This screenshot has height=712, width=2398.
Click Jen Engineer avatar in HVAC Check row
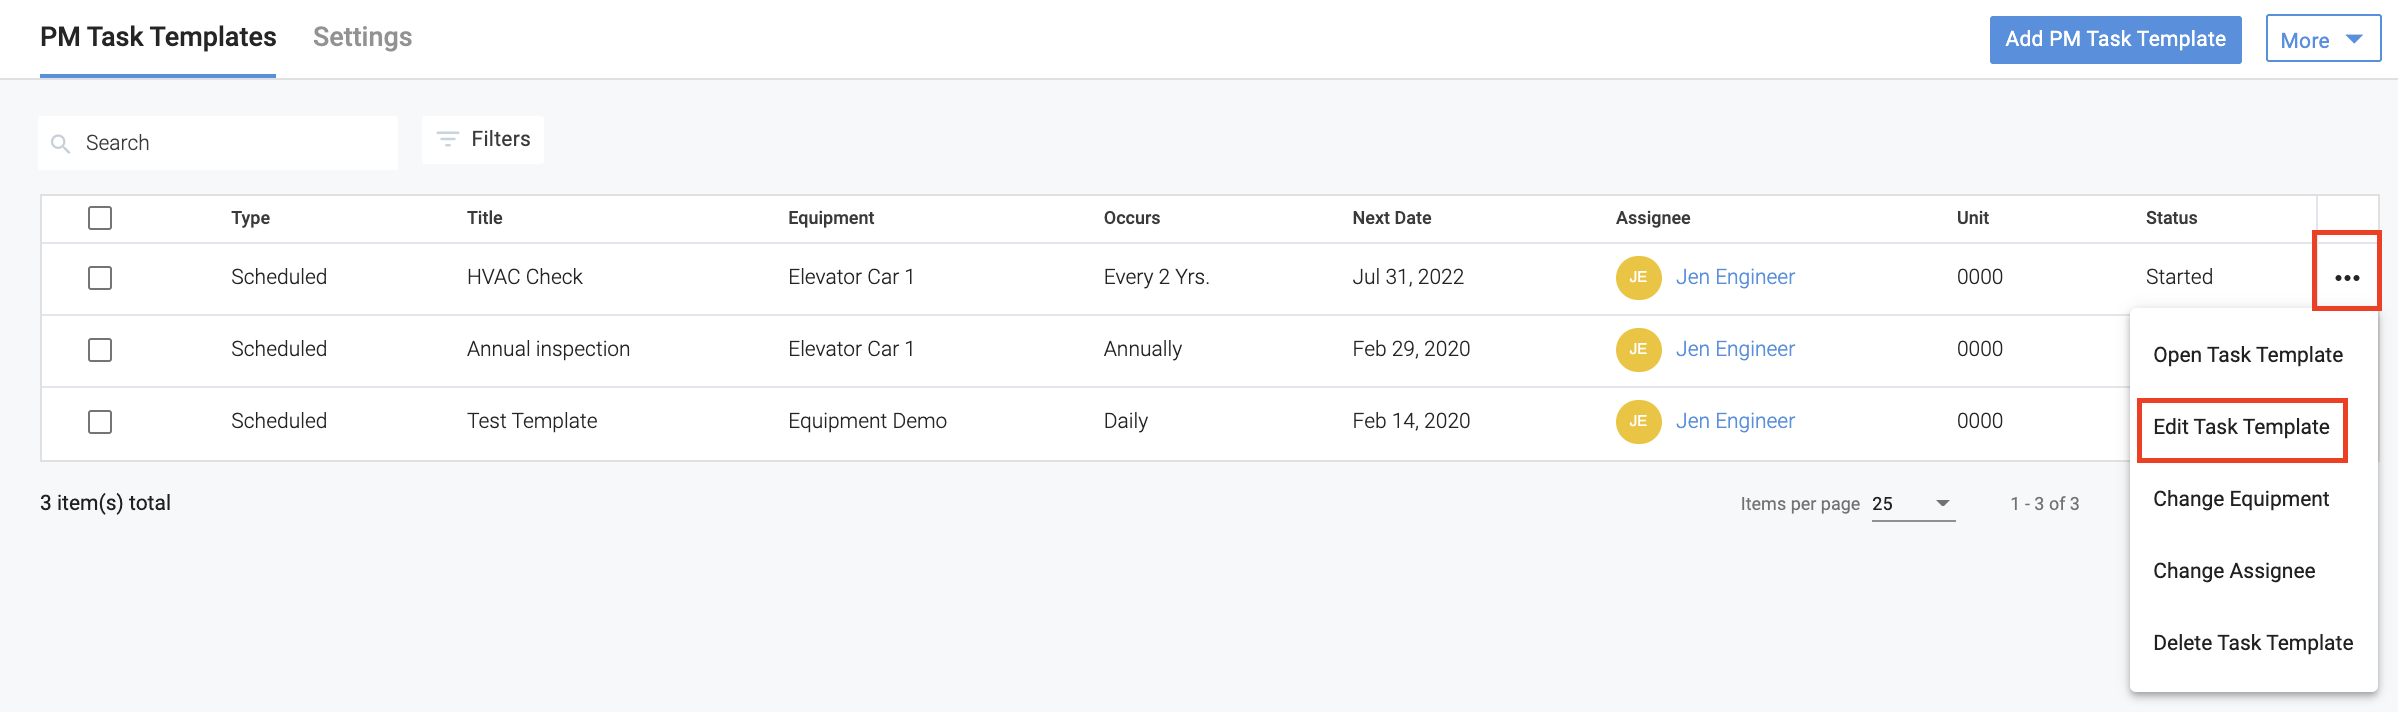(1638, 277)
